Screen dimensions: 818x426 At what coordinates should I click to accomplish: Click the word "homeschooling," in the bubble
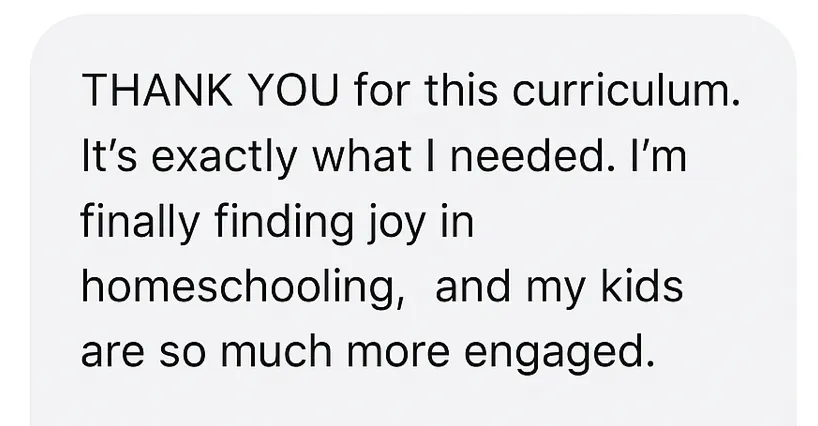pyautogui.click(x=244, y=289)
